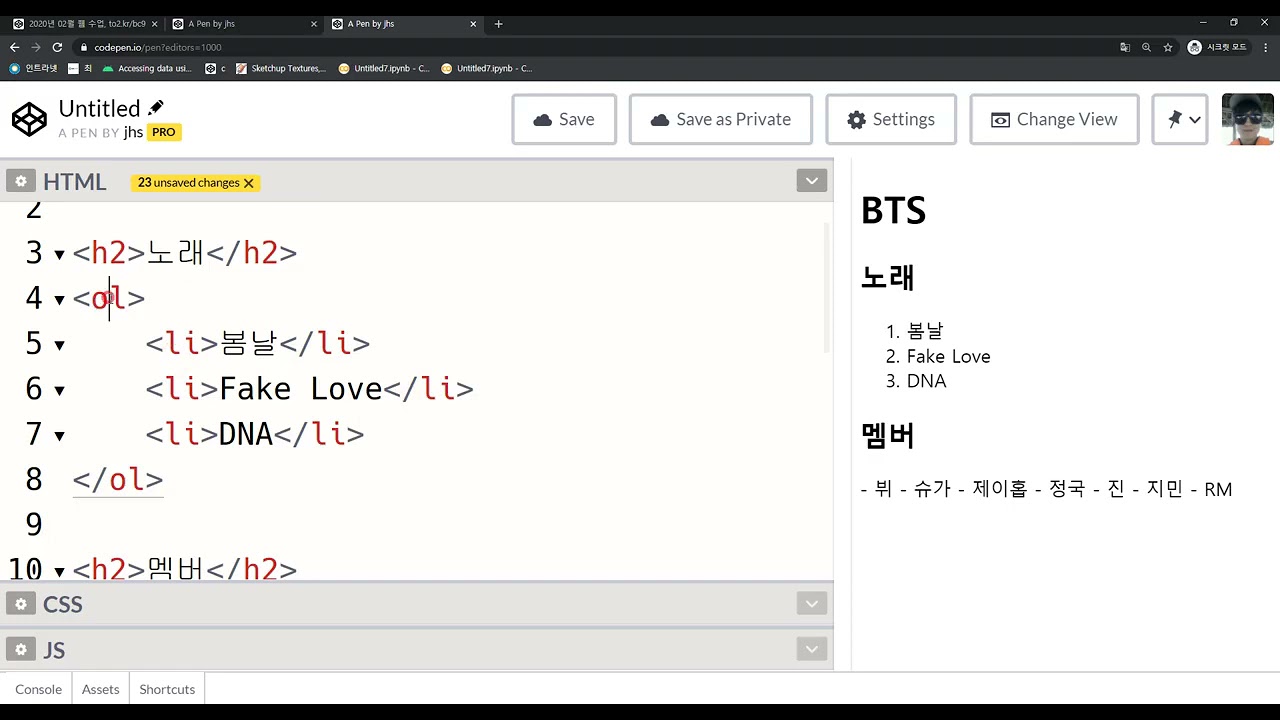The width and height of the screenshot is (1280, 720).
Task: Open CSS editor settings gear
Action: point(20,604)
